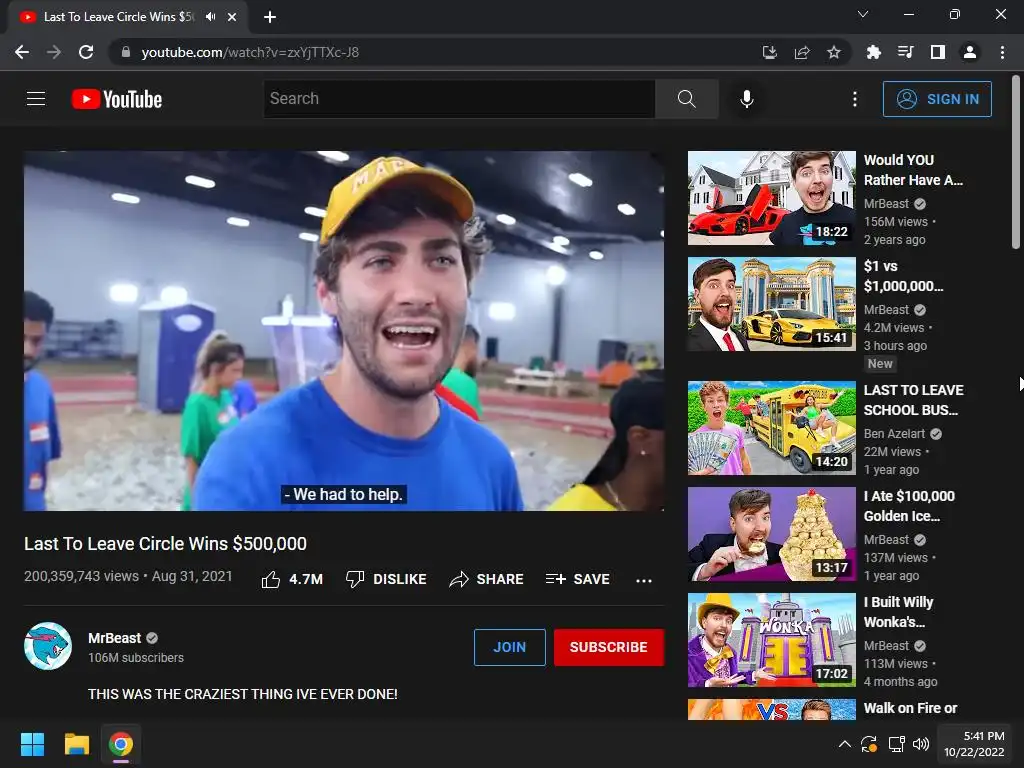The height and width of the screenshot is (768, 1024).
Task: Go back in browser history
Action: [x=22, y=52]
